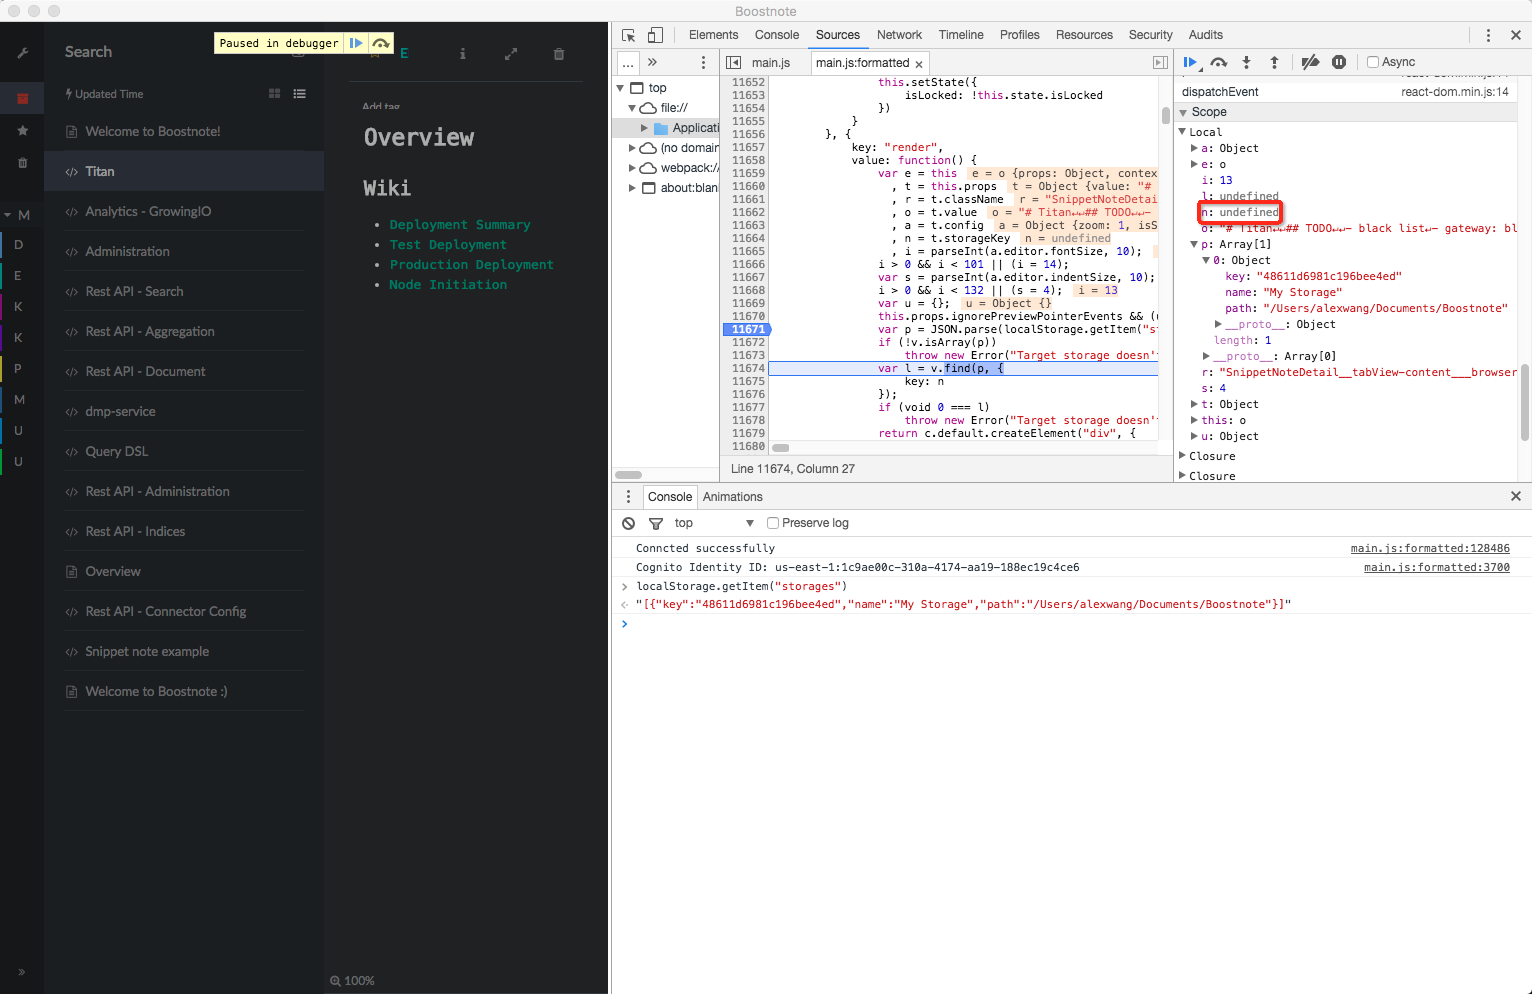Open the Security tab
Image resolution: width=1532 pixels, height=994 pixels.
coord(1150,35)
